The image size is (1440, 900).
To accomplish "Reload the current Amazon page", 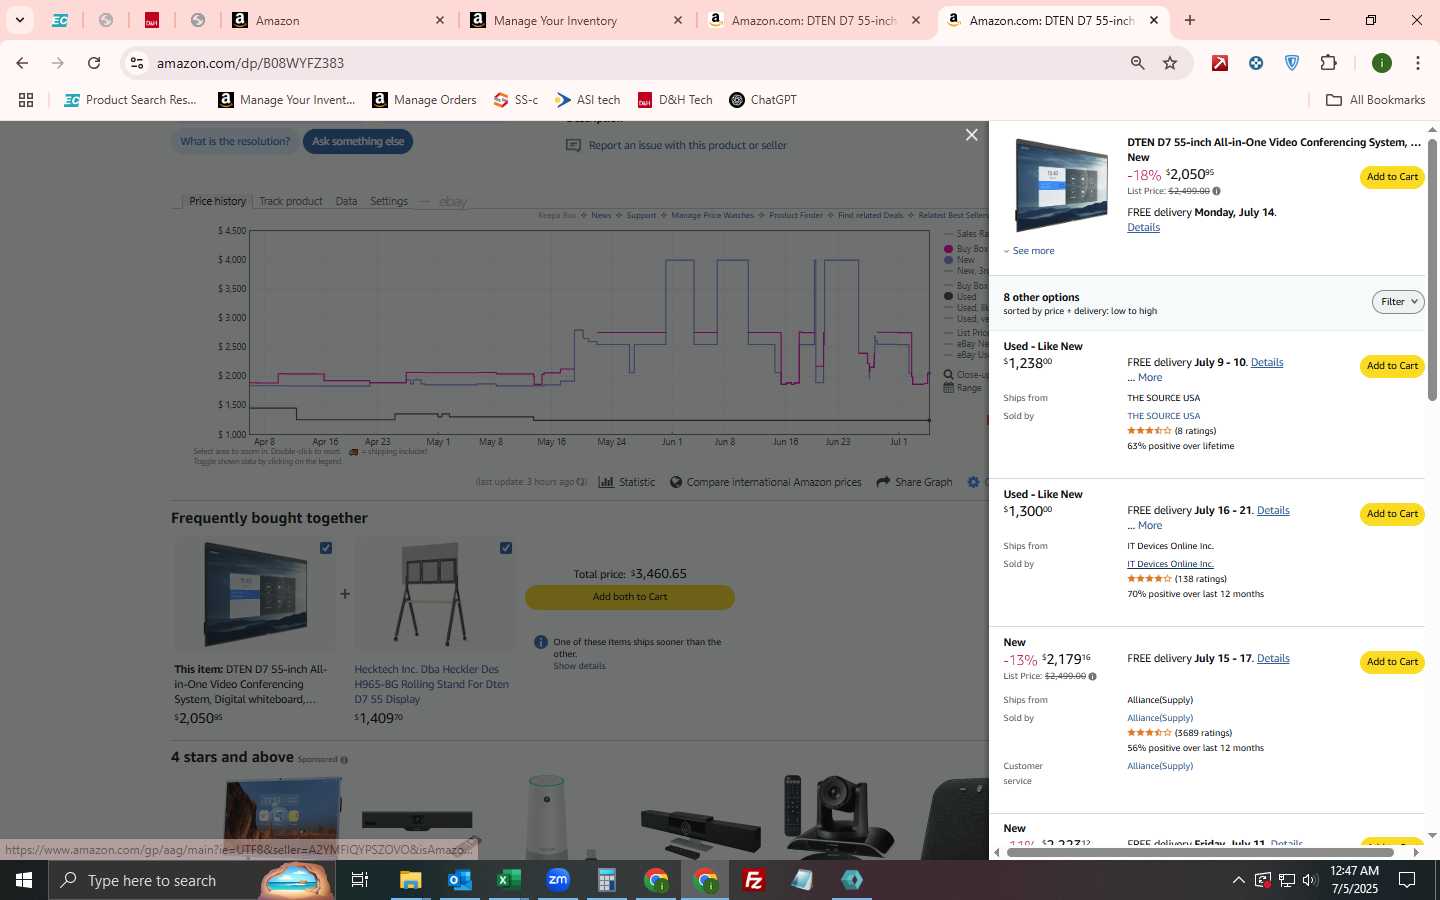I will tap(94, 63).
